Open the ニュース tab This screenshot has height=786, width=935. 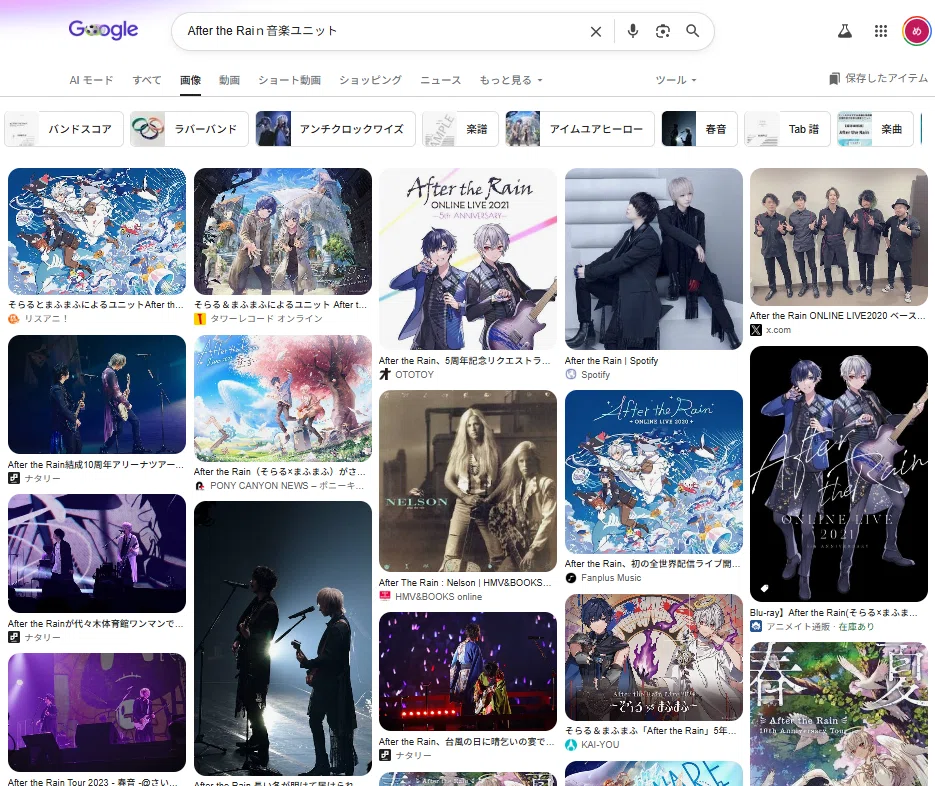point(441,80)
